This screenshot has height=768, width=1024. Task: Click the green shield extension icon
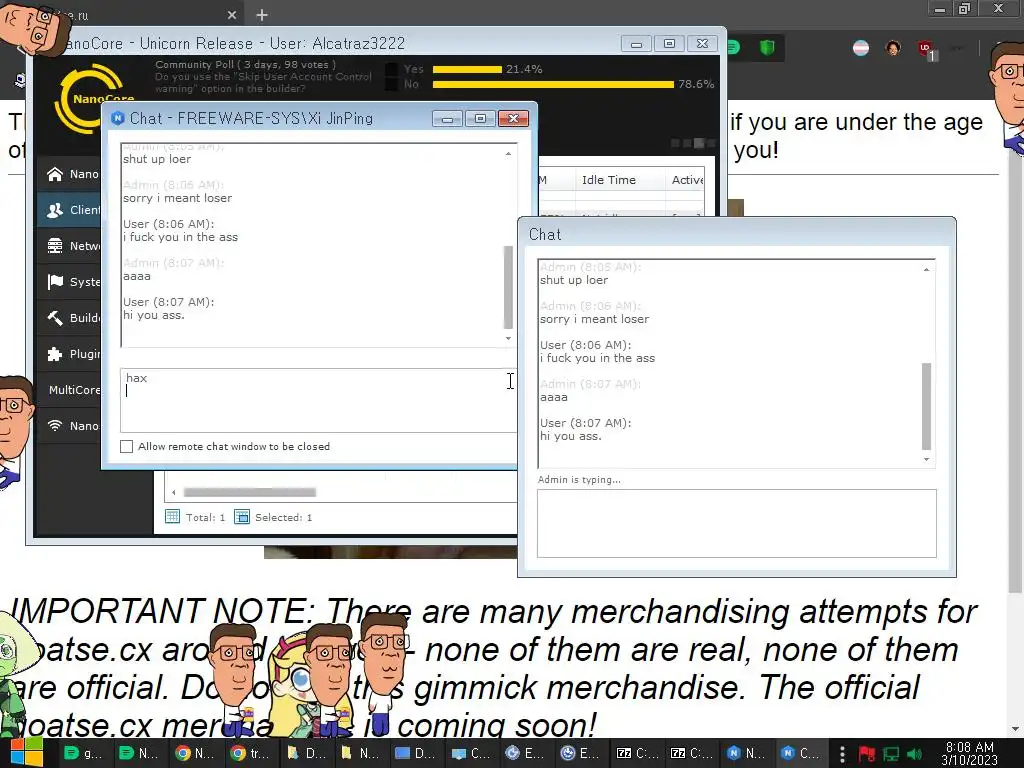coord(767,47)
